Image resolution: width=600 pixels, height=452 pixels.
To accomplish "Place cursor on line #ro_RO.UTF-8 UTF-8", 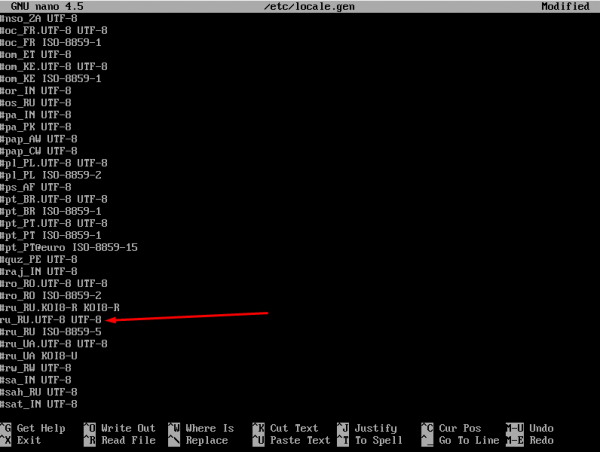I will tap(54, 284).
